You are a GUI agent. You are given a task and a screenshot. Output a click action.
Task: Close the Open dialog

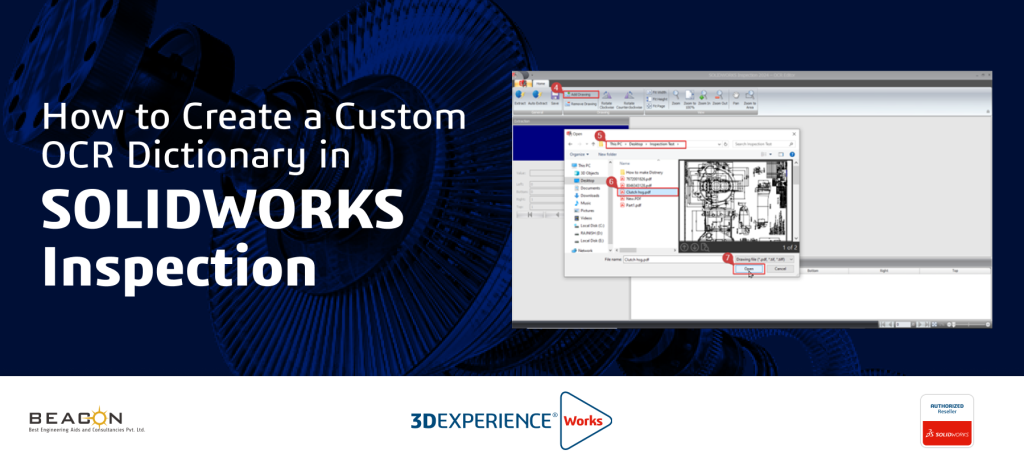pos(794,134)
